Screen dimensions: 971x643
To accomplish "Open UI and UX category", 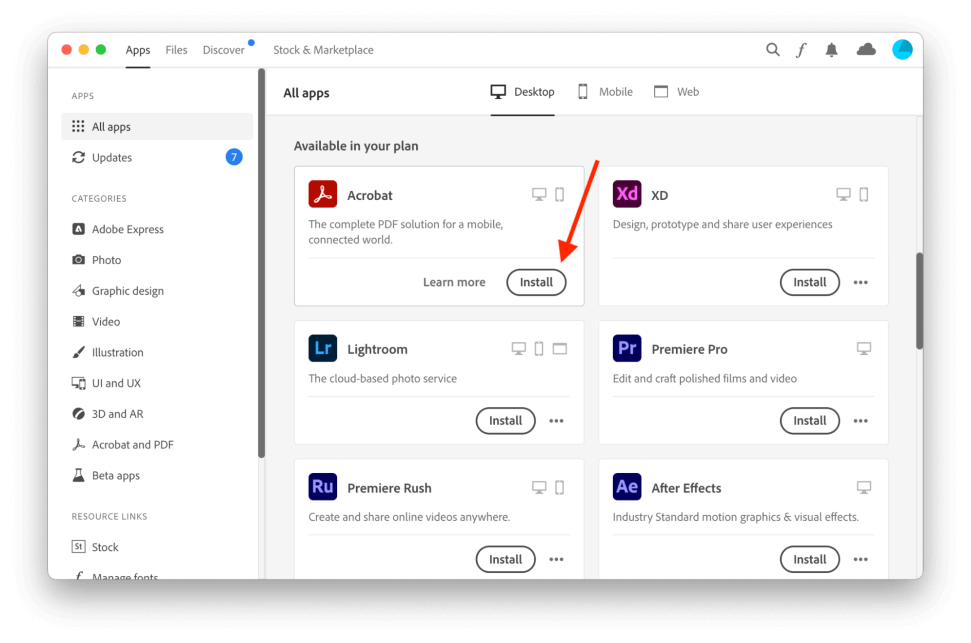I will (107, 383).
